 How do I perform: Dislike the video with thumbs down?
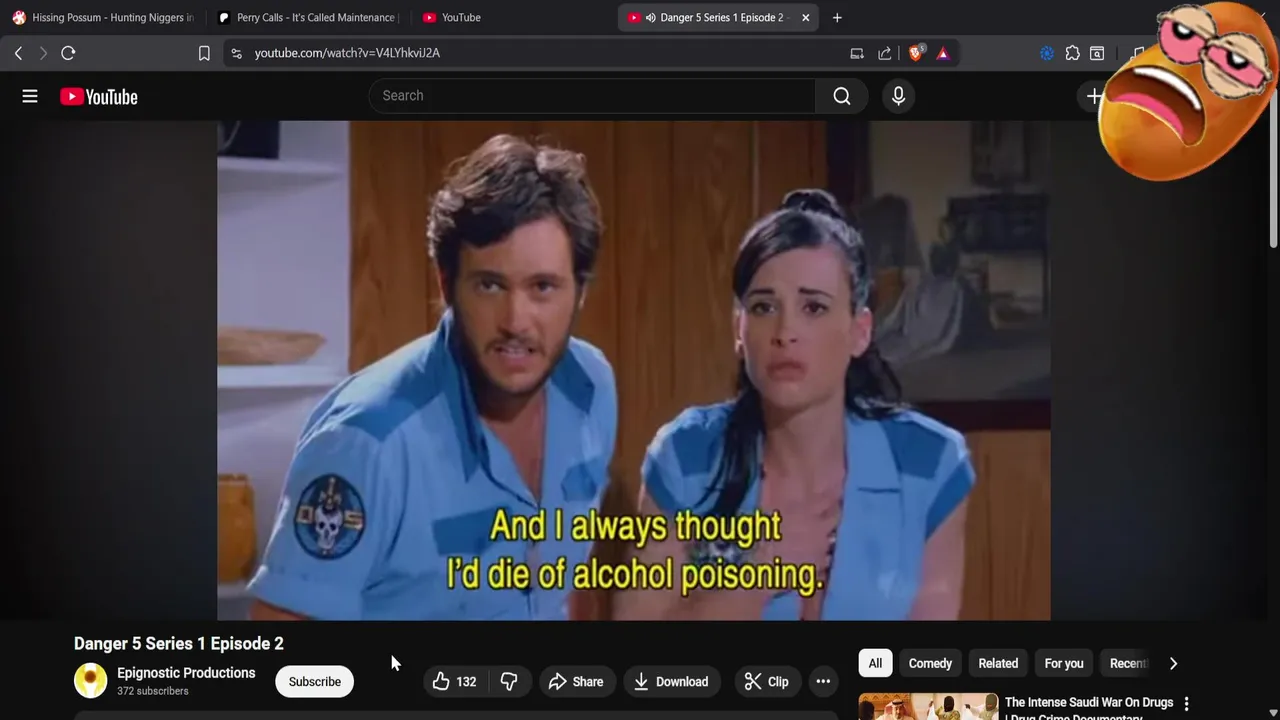(509, 681)
